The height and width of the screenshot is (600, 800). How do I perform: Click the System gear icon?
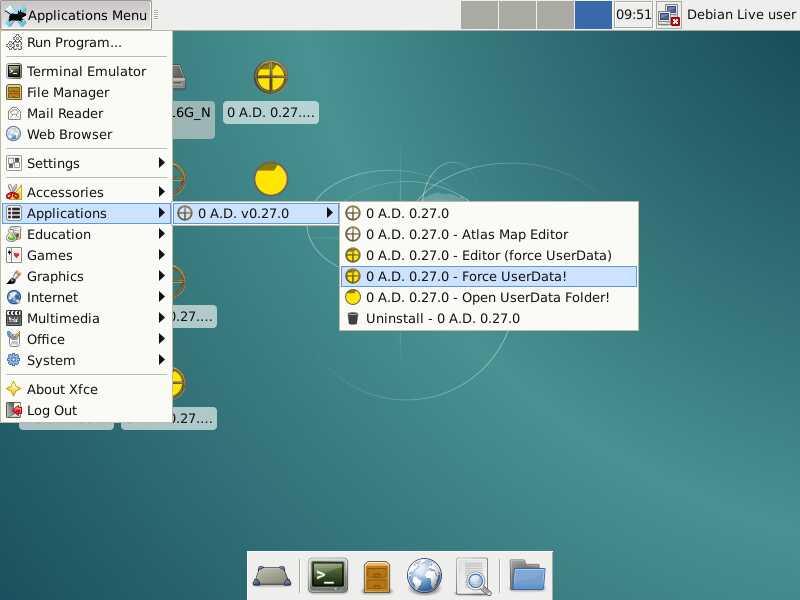coord(14,360)
